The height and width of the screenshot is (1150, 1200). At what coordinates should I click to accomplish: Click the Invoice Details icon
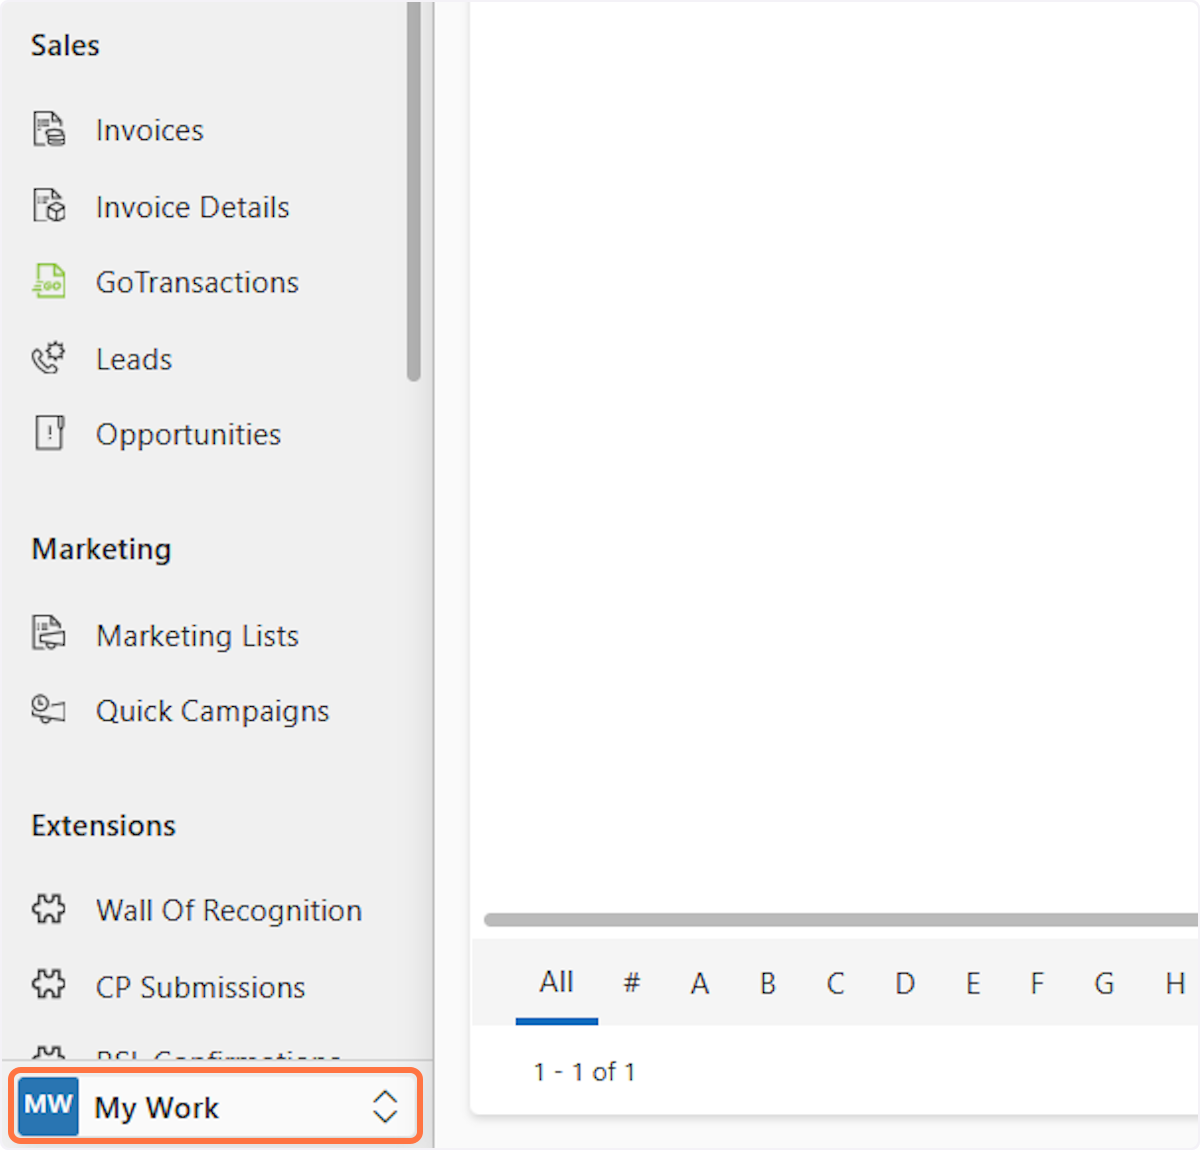pos(49,206)
